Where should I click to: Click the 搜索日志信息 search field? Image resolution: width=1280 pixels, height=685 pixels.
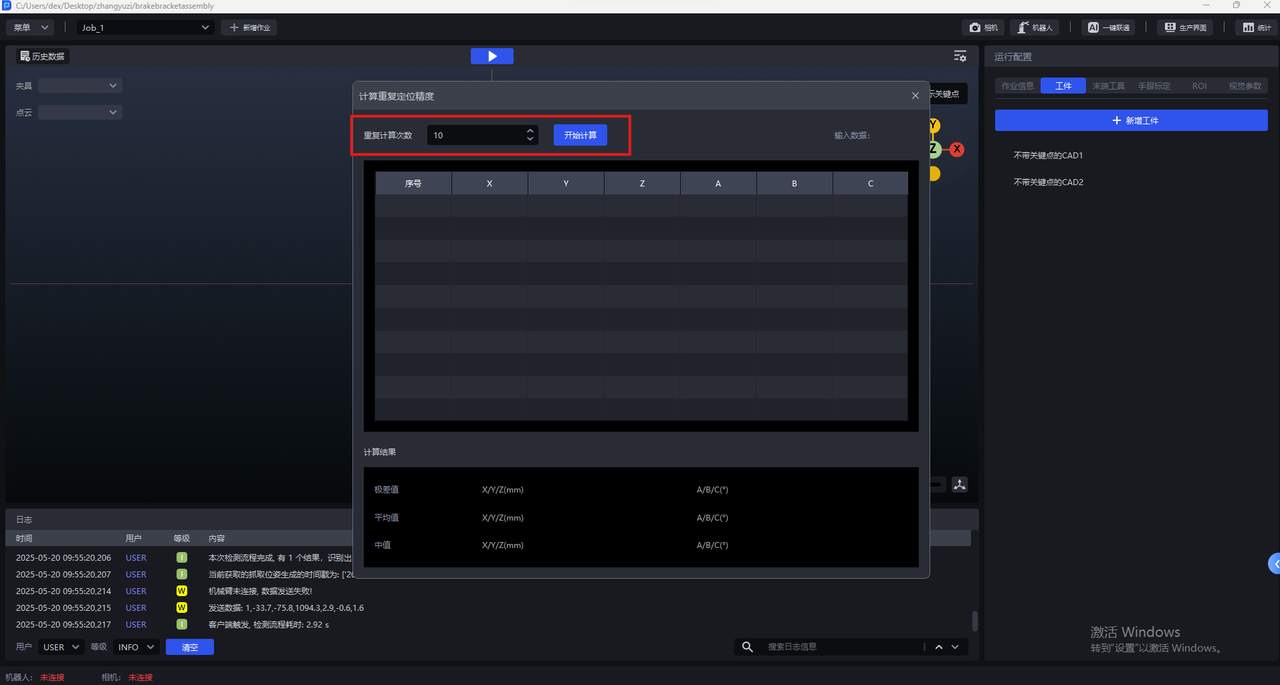pos(840,647)
